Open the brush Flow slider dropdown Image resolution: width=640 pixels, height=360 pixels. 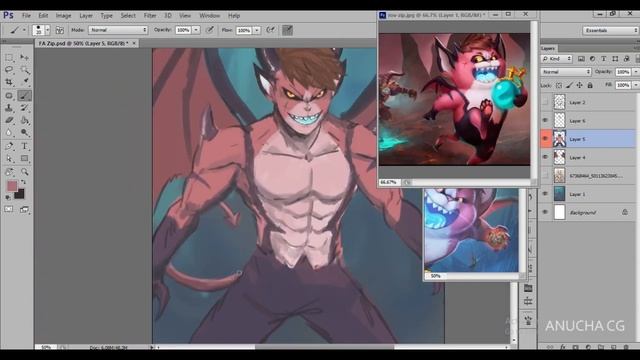coord(257,30)
